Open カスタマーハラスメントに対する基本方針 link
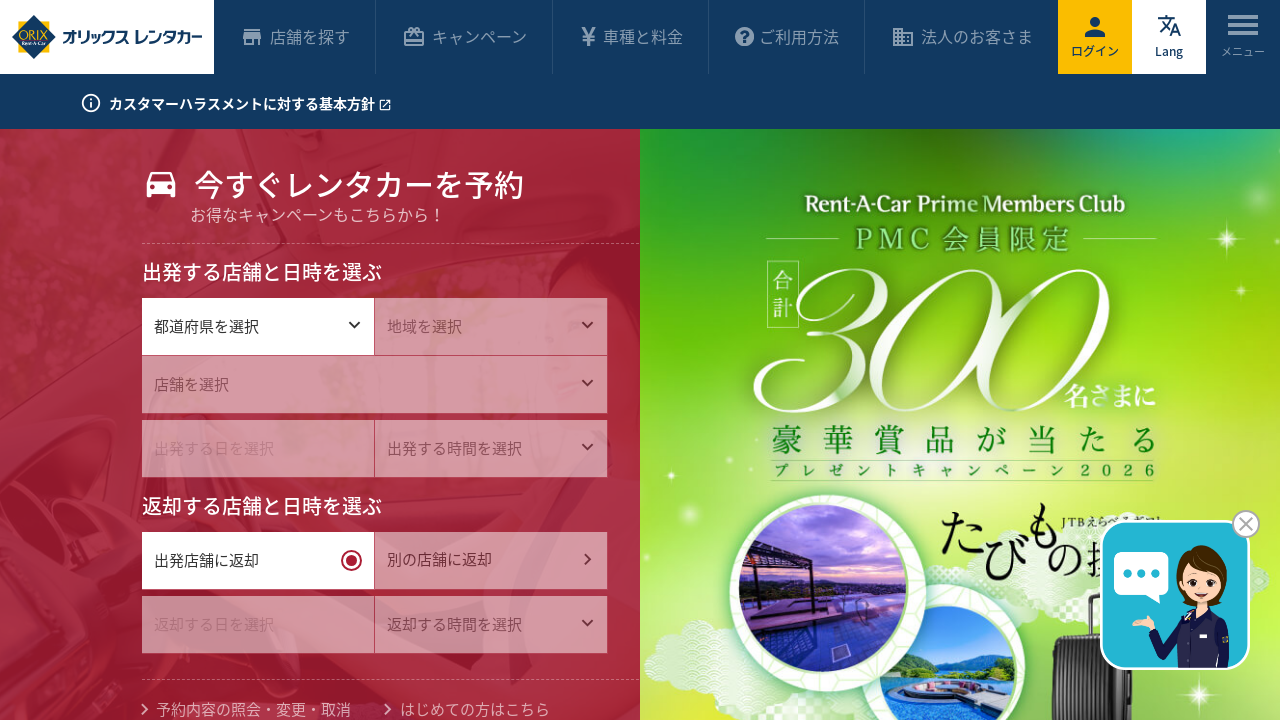 tap(250, 104)
